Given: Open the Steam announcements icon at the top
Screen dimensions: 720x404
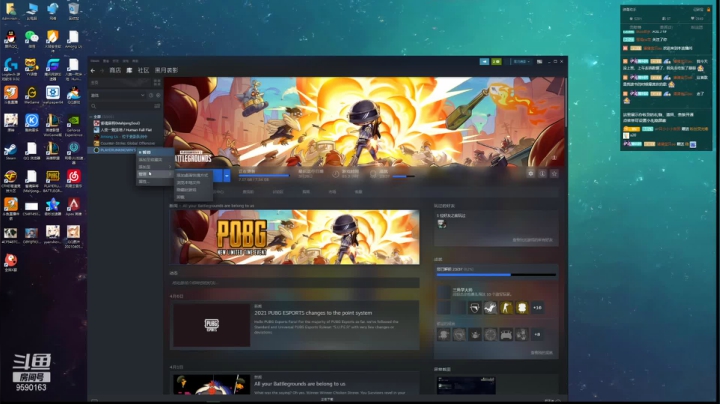Looking at the screenshot, I should [x=484, y=62].
